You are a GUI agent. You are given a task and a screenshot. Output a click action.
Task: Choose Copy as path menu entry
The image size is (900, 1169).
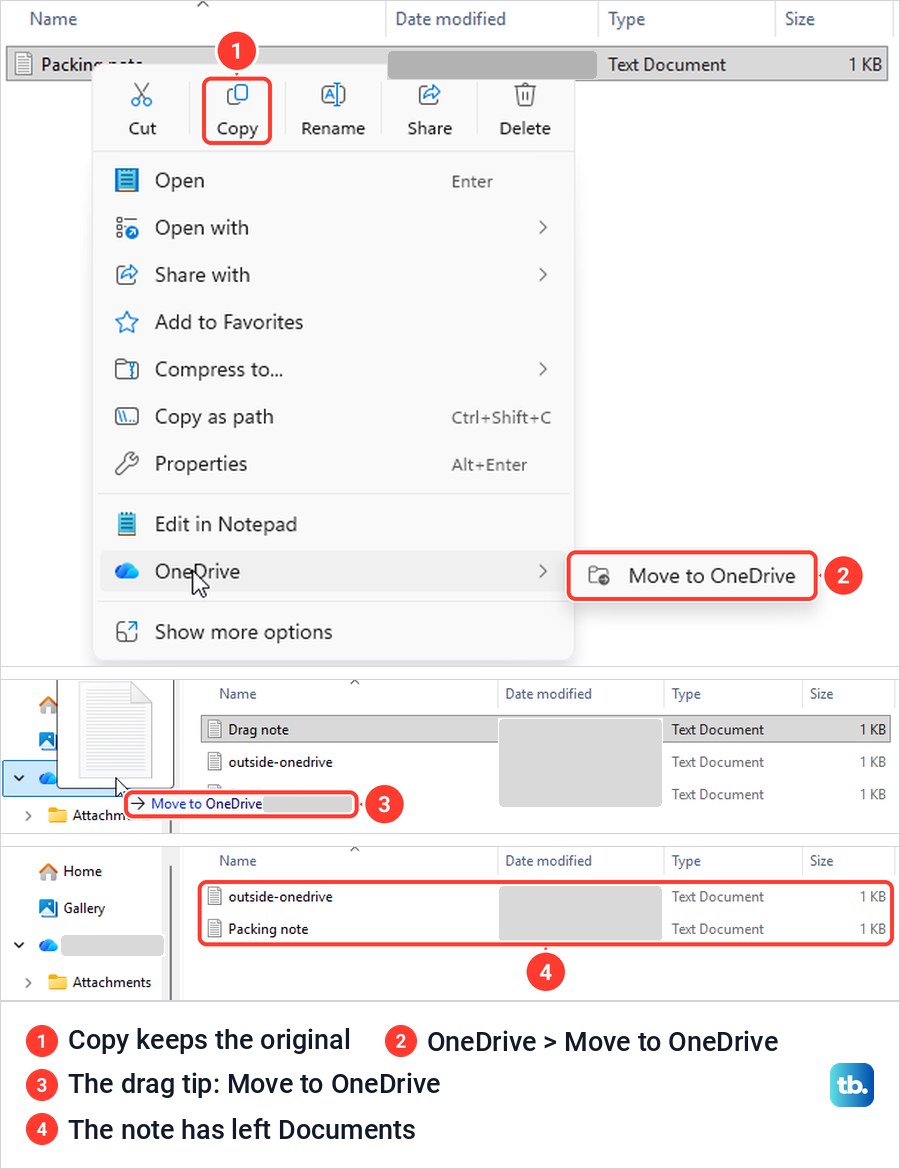(x=333, y=417)
